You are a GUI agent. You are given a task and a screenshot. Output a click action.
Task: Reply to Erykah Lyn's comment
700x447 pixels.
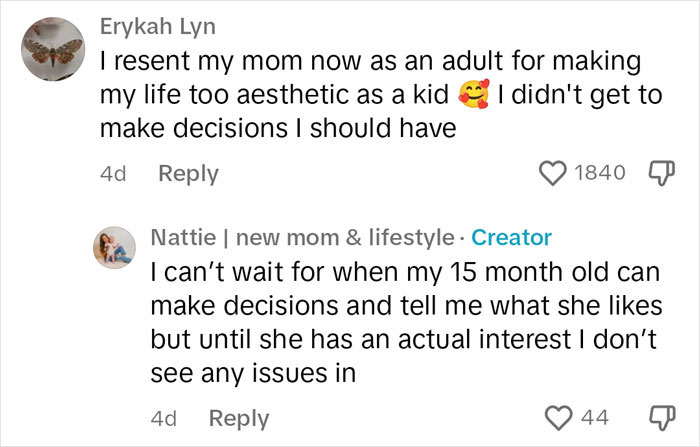tap(188, 173)
